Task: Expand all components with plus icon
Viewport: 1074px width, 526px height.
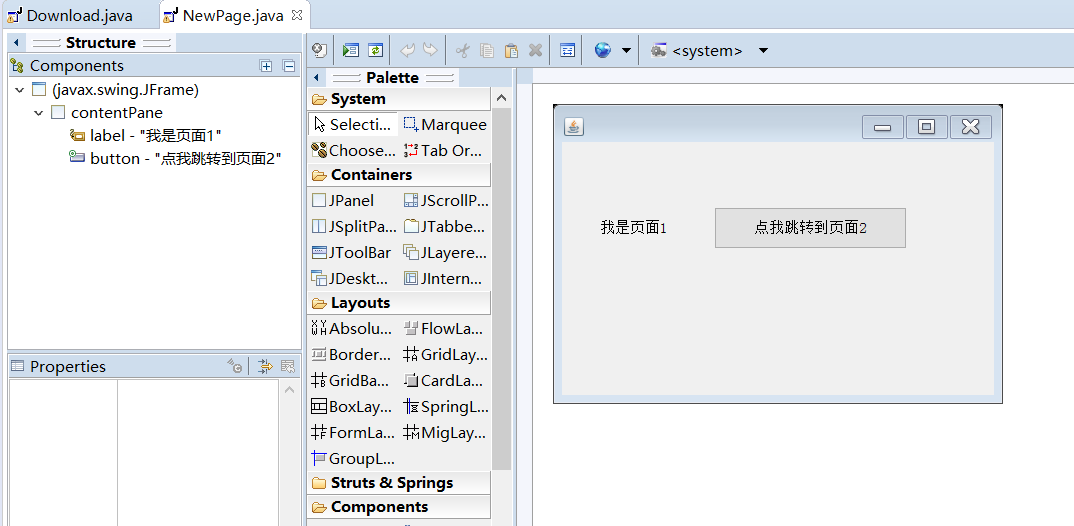Action: tap(266, 66)
